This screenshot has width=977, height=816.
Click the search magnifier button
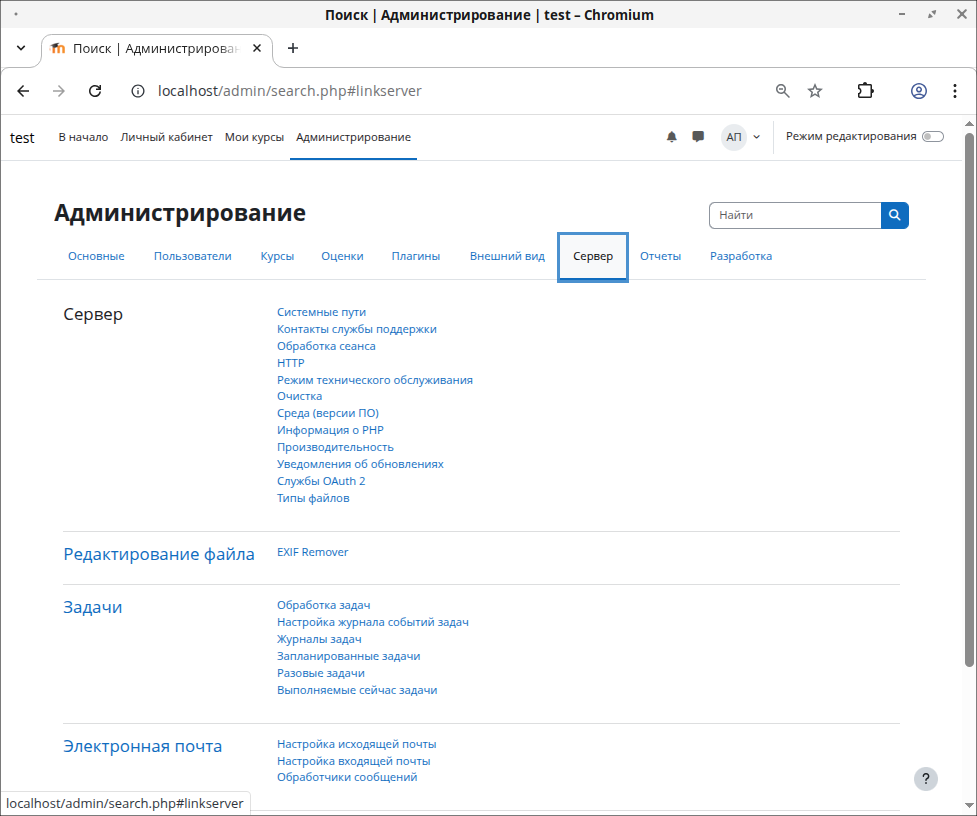click(894, 215)
